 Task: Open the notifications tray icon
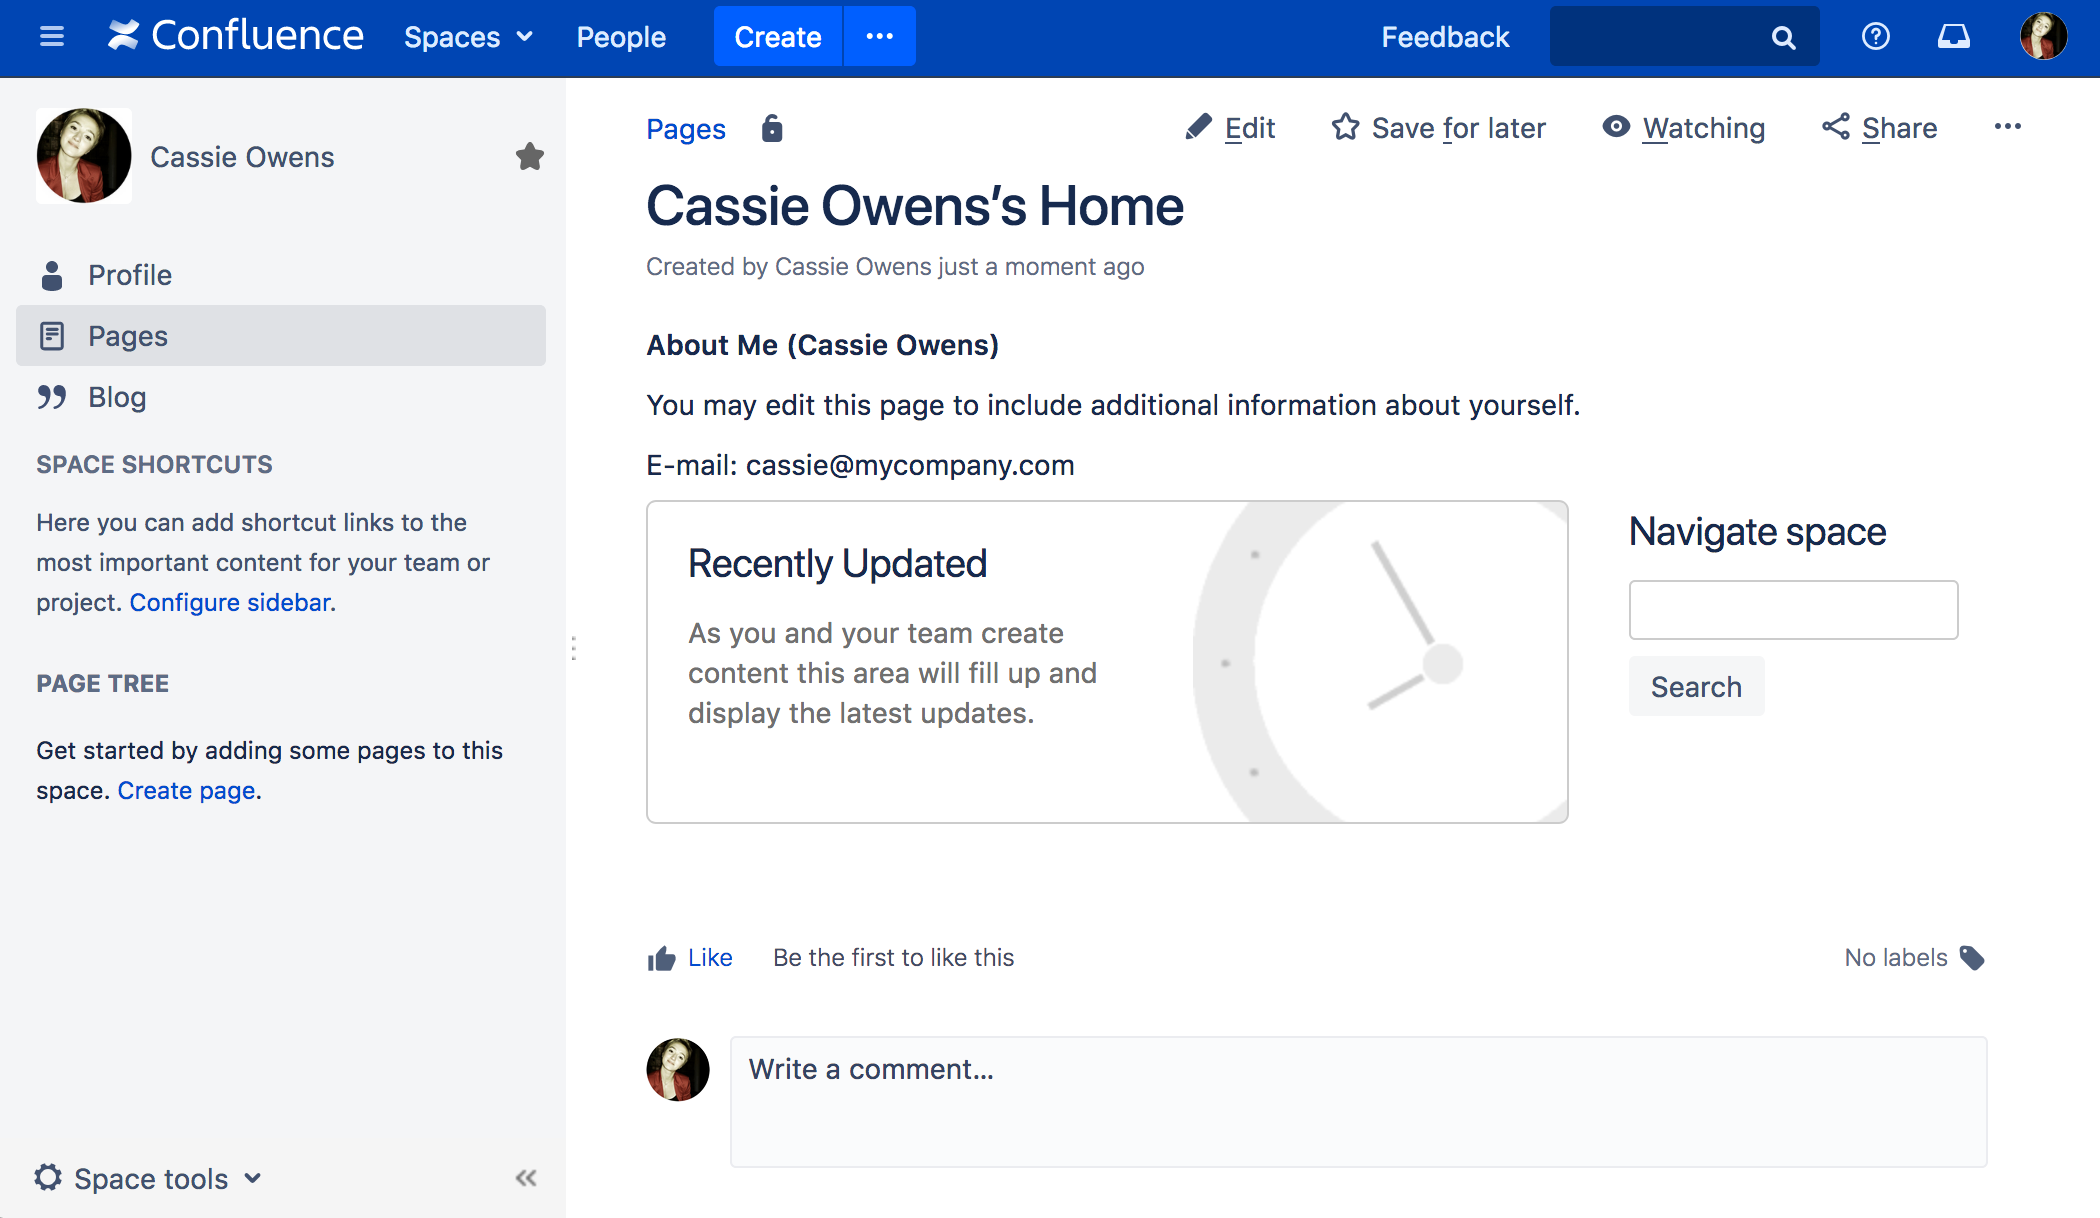(1953, 37)
